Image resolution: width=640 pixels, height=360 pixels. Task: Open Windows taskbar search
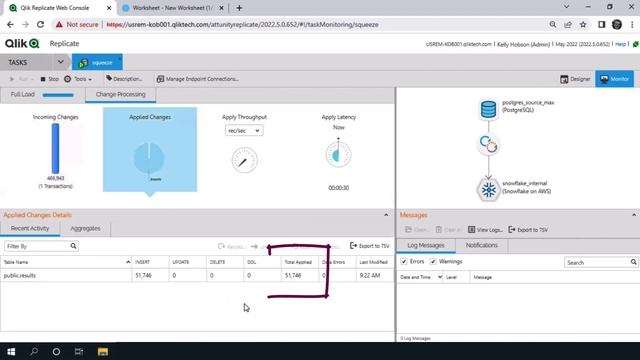click(x=34, y=351)
